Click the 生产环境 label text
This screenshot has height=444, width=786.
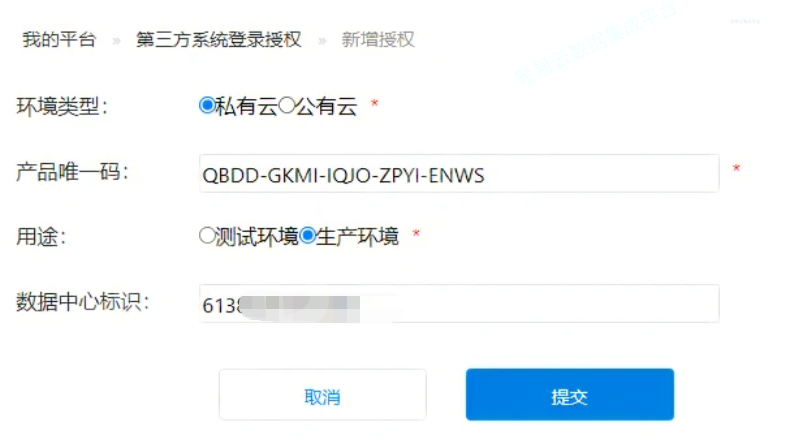pyautogui.click(x=357, y=237)
